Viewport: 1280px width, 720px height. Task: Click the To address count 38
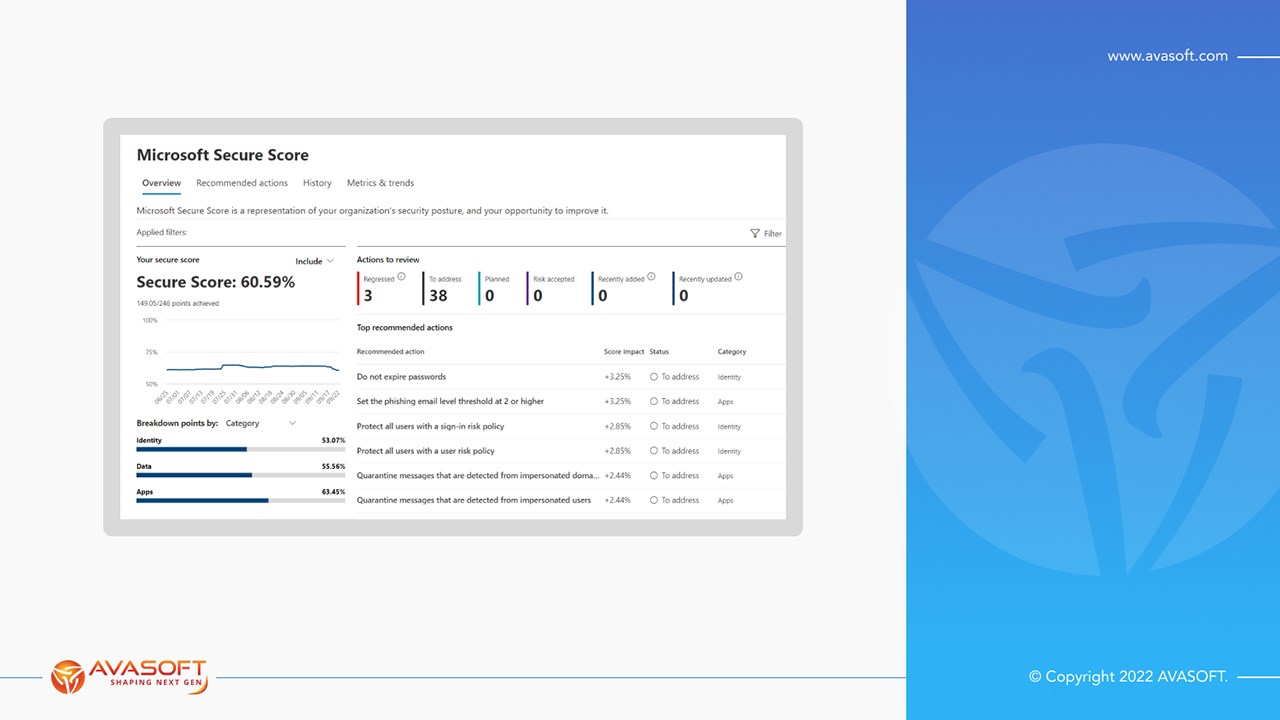(438, 296)
